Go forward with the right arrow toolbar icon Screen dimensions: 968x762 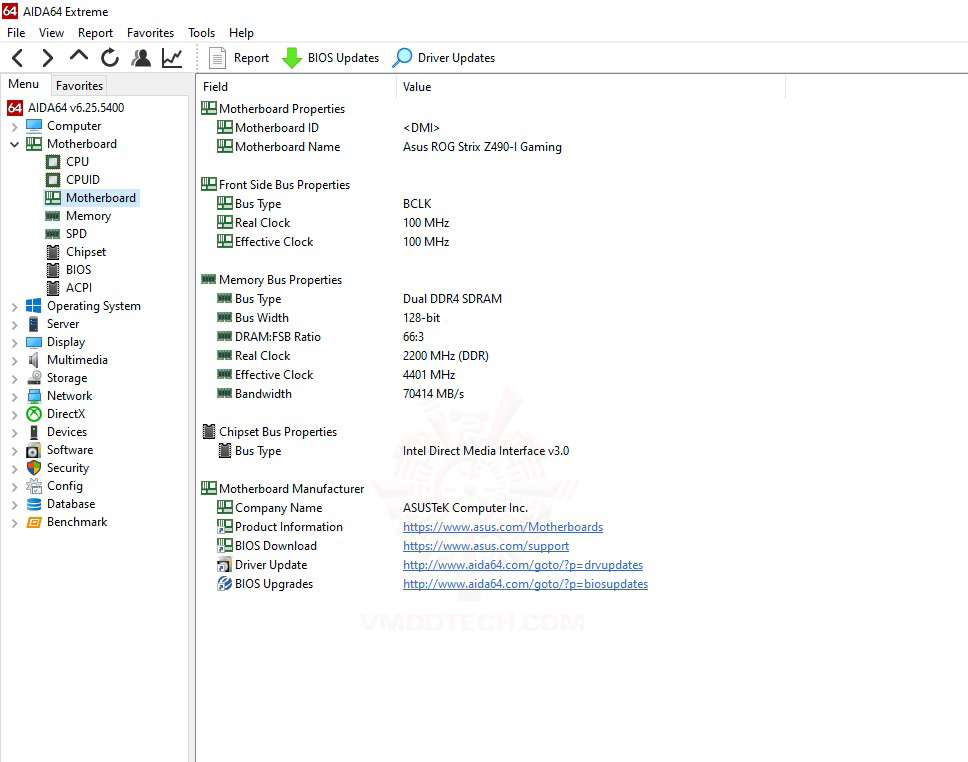48,58
